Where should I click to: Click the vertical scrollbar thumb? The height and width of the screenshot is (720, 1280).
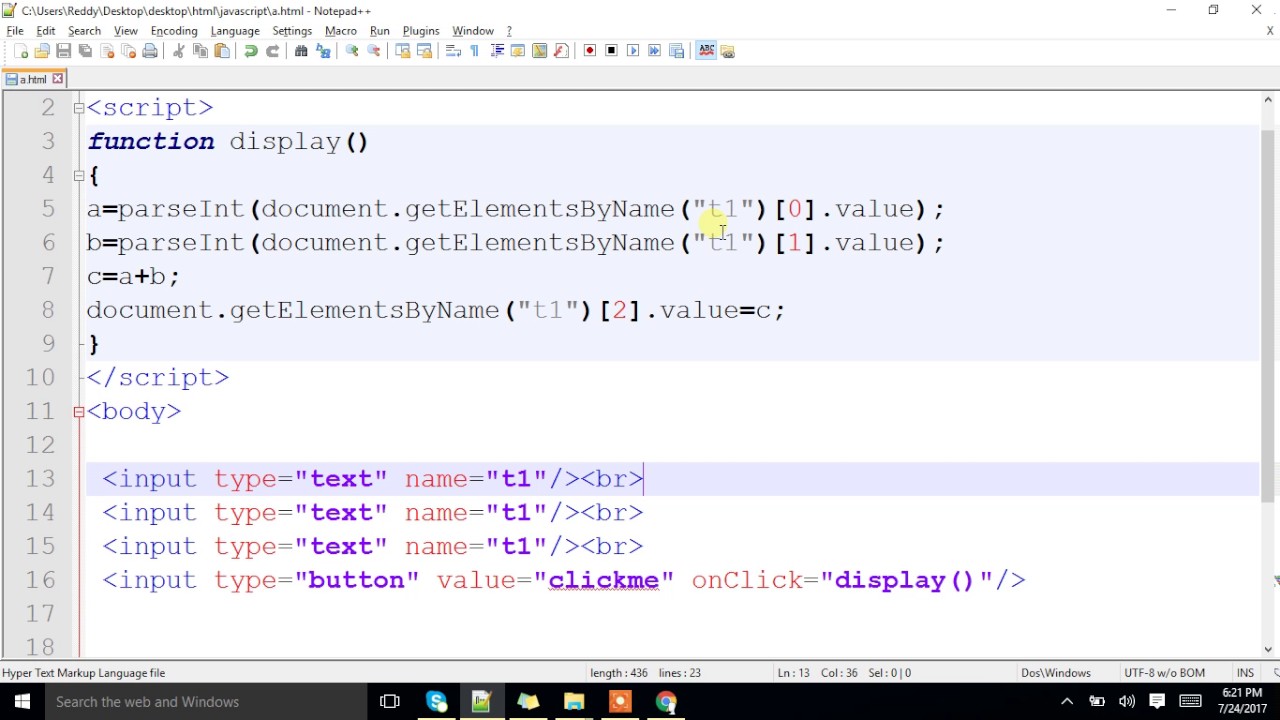1268,315
